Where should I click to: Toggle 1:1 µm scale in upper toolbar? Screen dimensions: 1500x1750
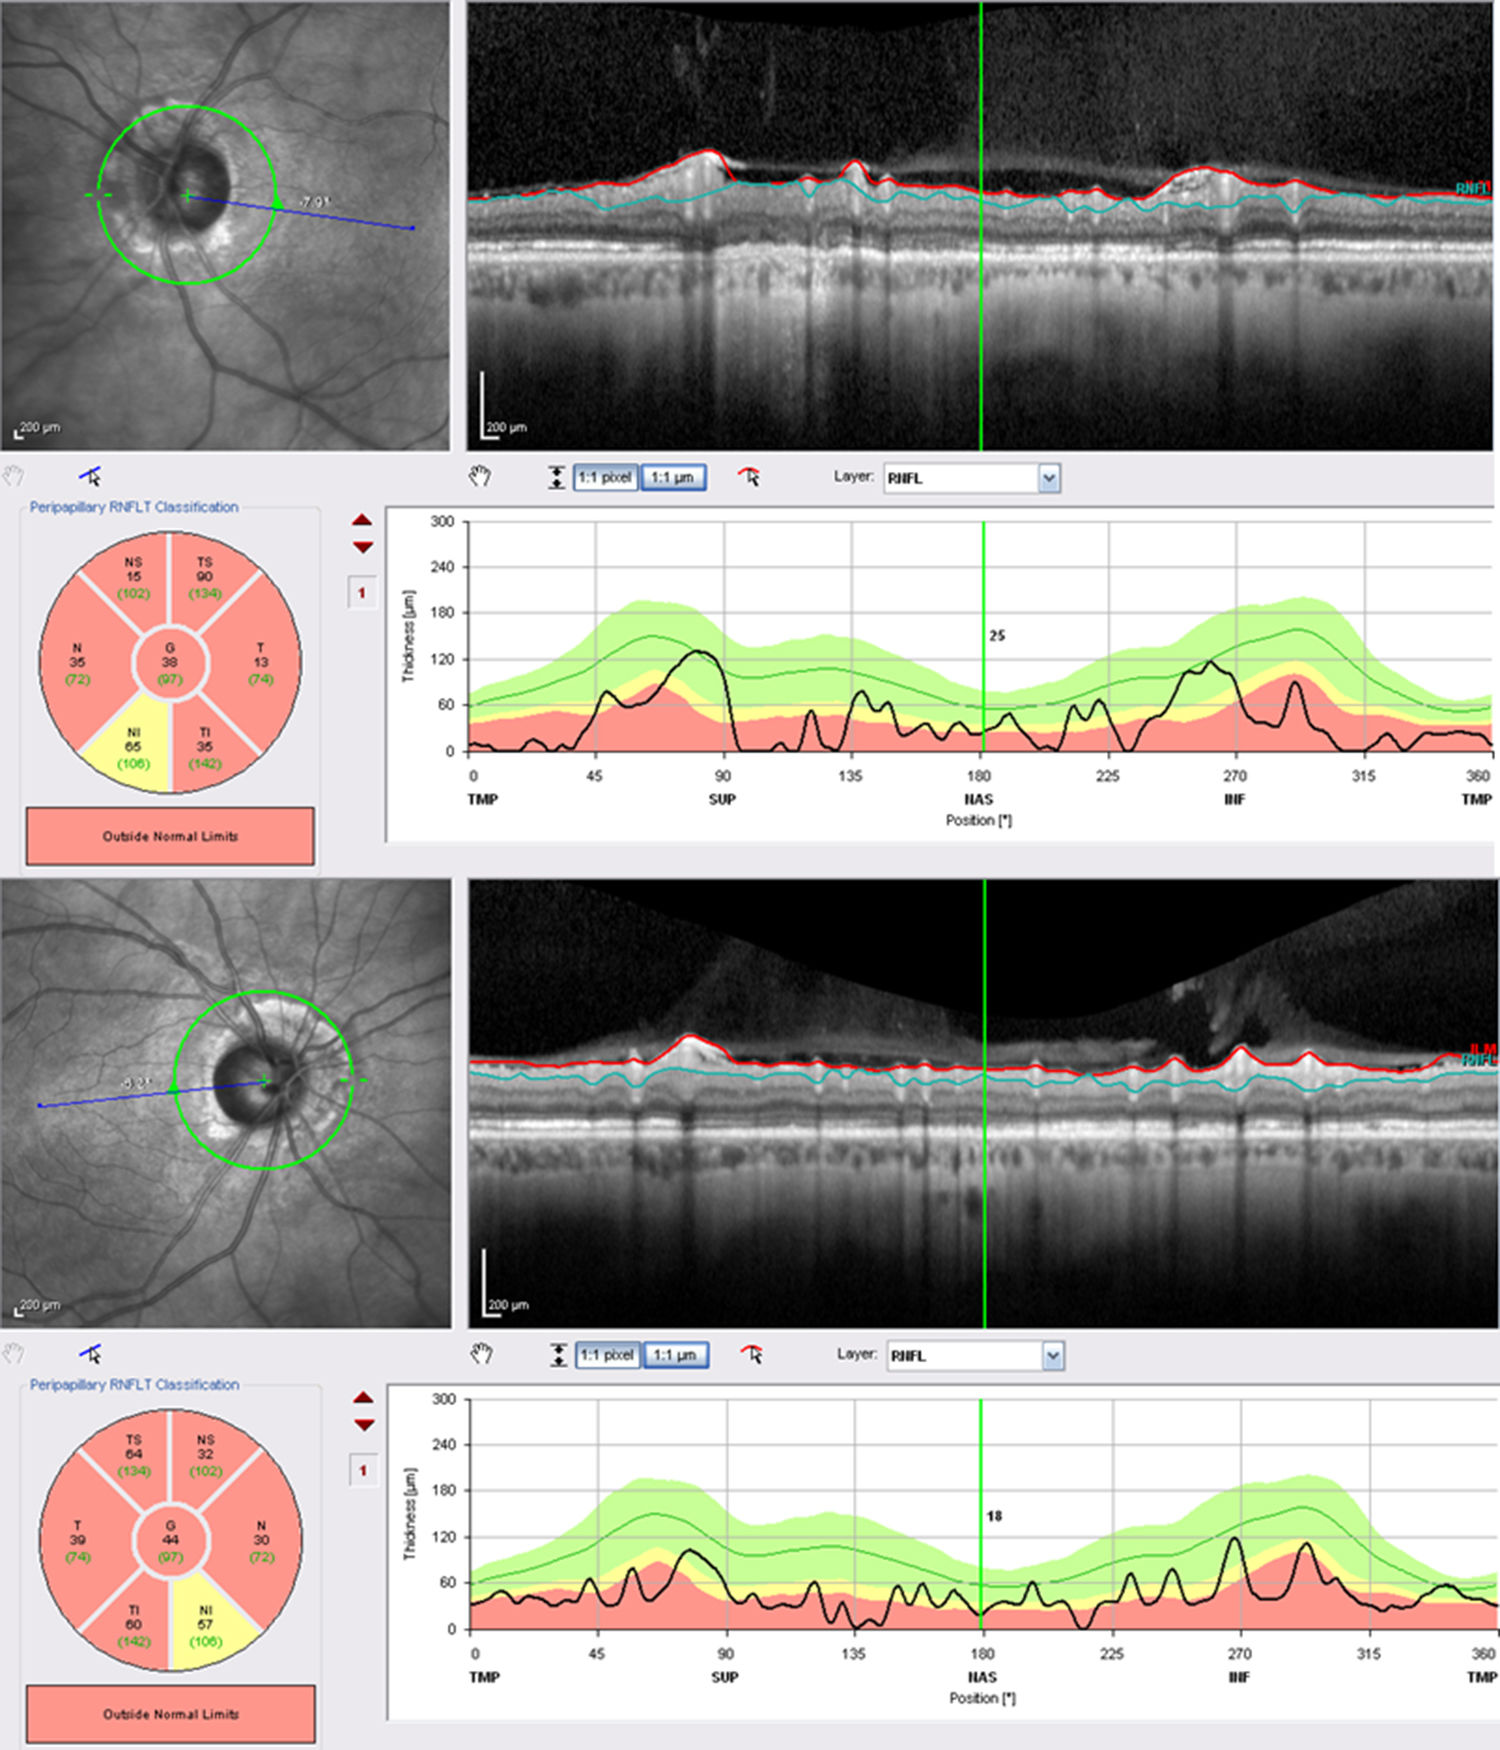click(x=672, y=478)
